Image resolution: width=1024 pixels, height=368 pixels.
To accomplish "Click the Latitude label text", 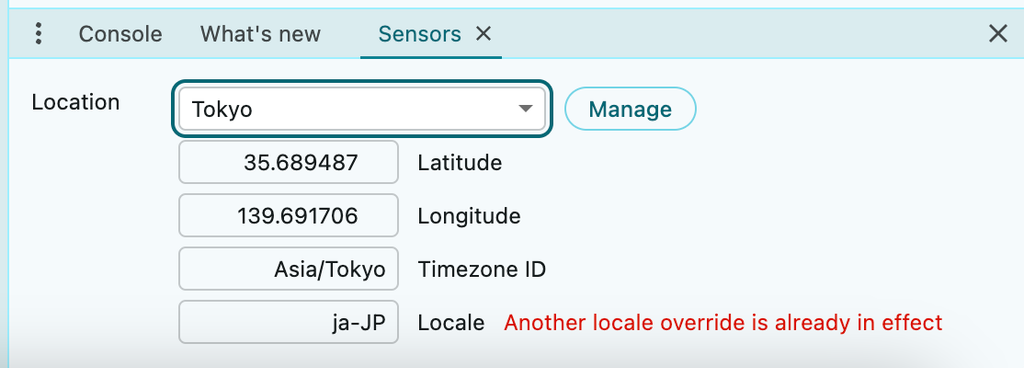I will 460,162.
